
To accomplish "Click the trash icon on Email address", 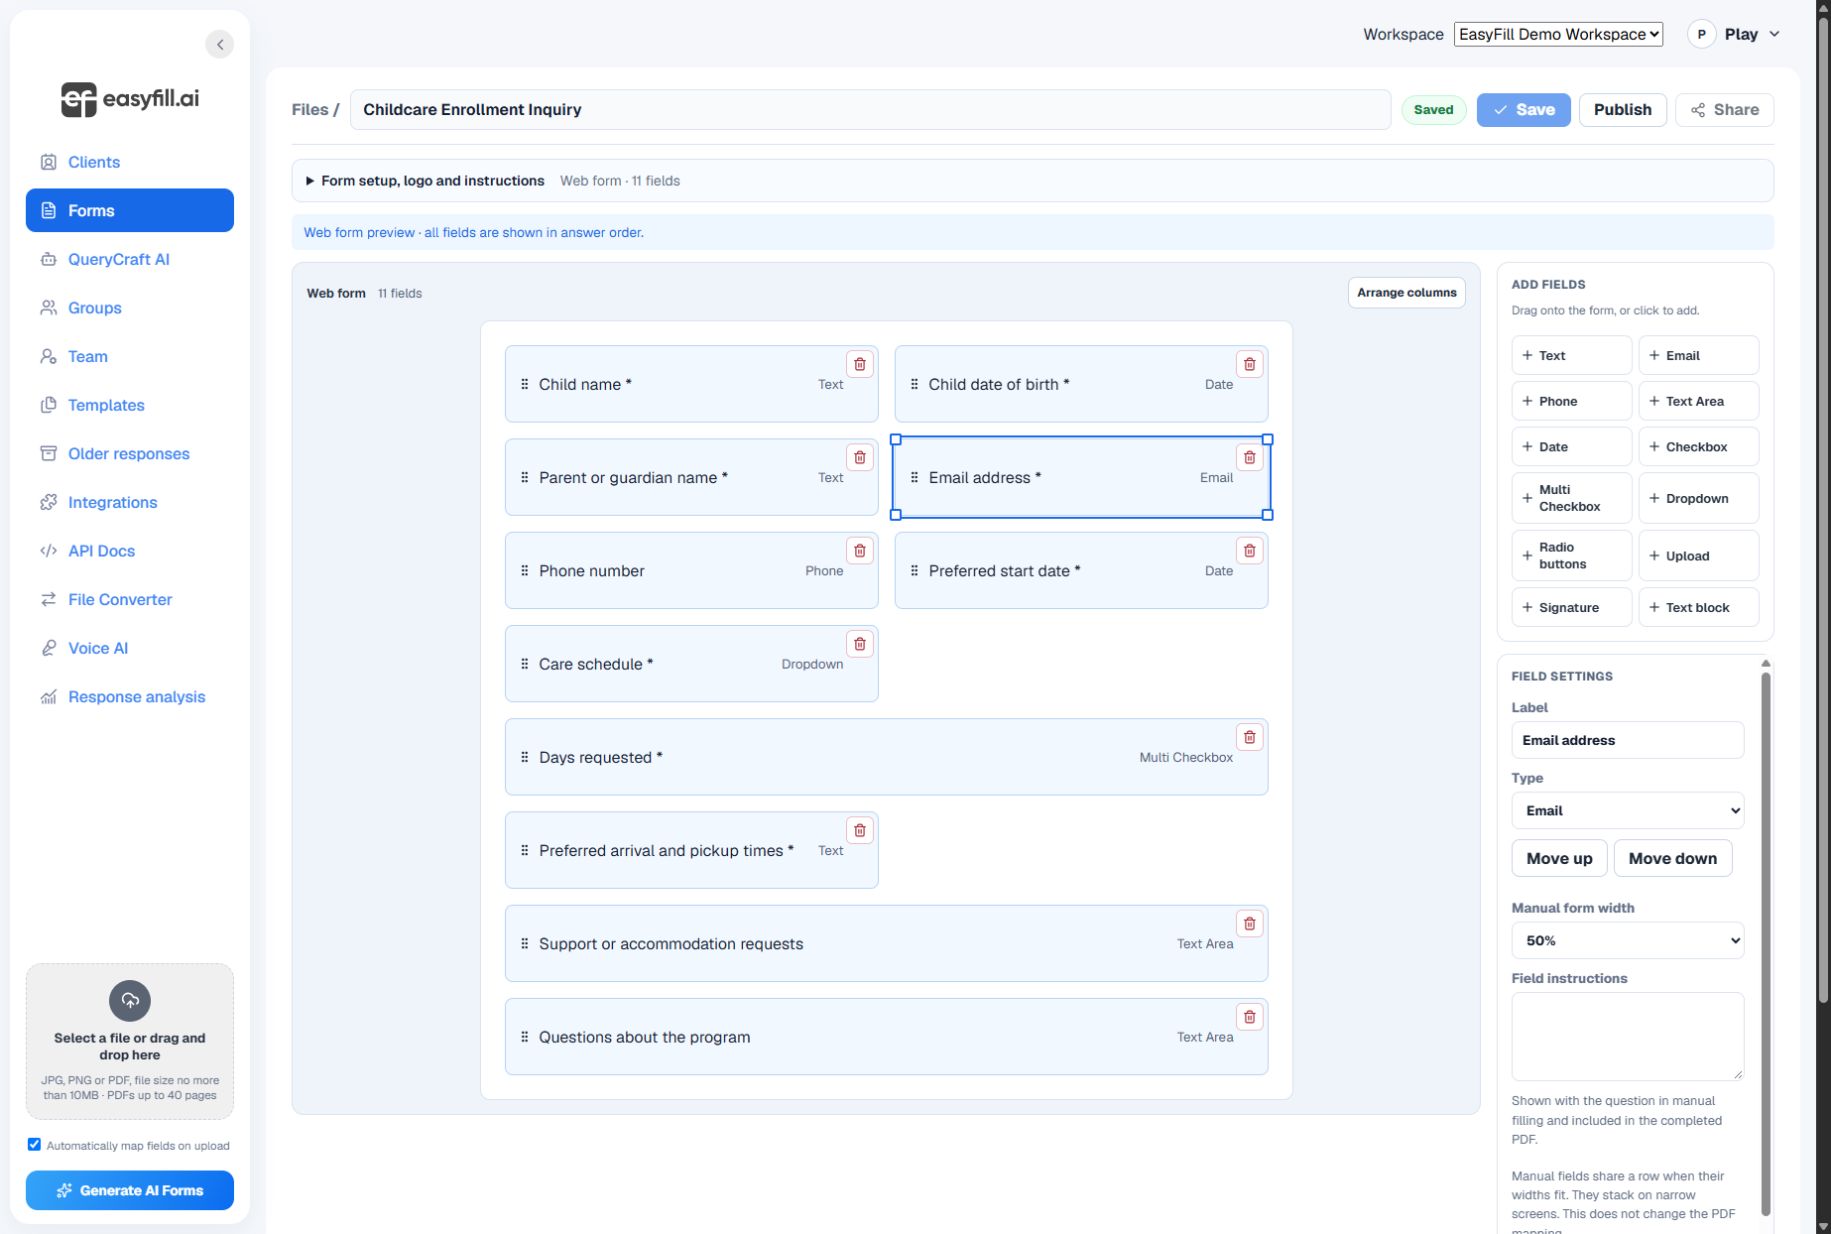I will click(1249, 457).
